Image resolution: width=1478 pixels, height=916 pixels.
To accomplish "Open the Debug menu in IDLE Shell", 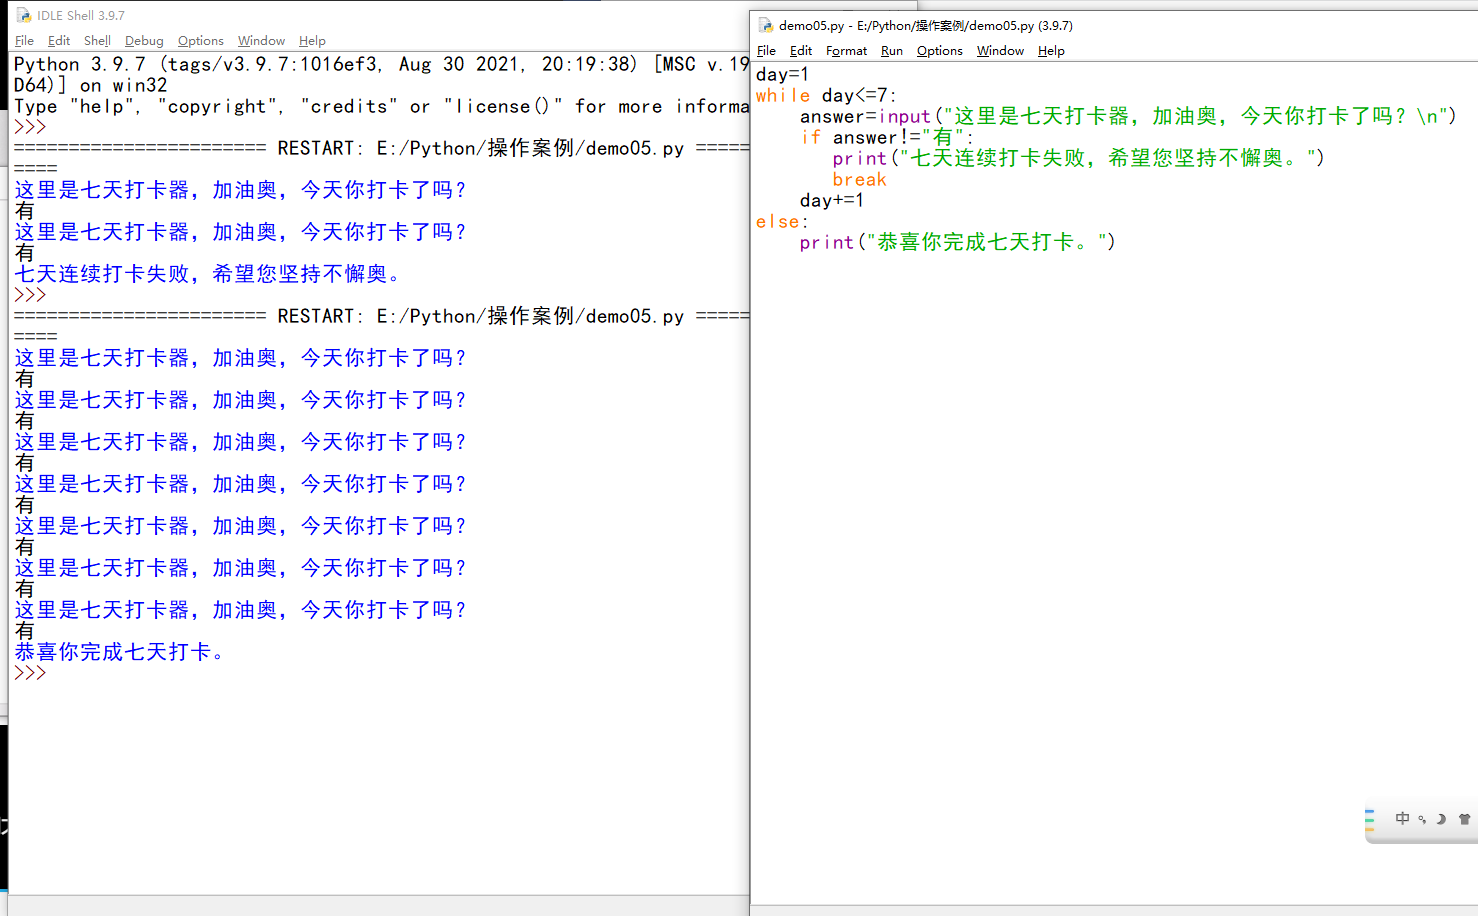I will 144,41.
